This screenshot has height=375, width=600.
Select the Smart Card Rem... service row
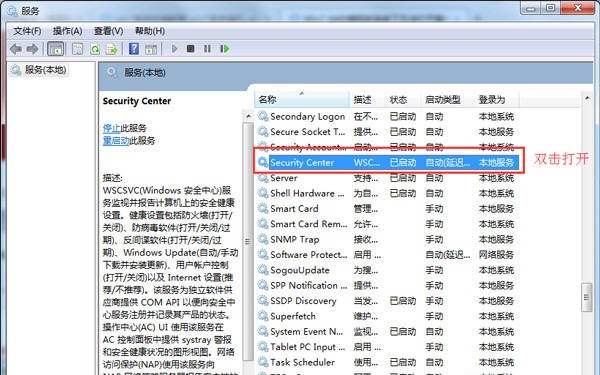387,224
